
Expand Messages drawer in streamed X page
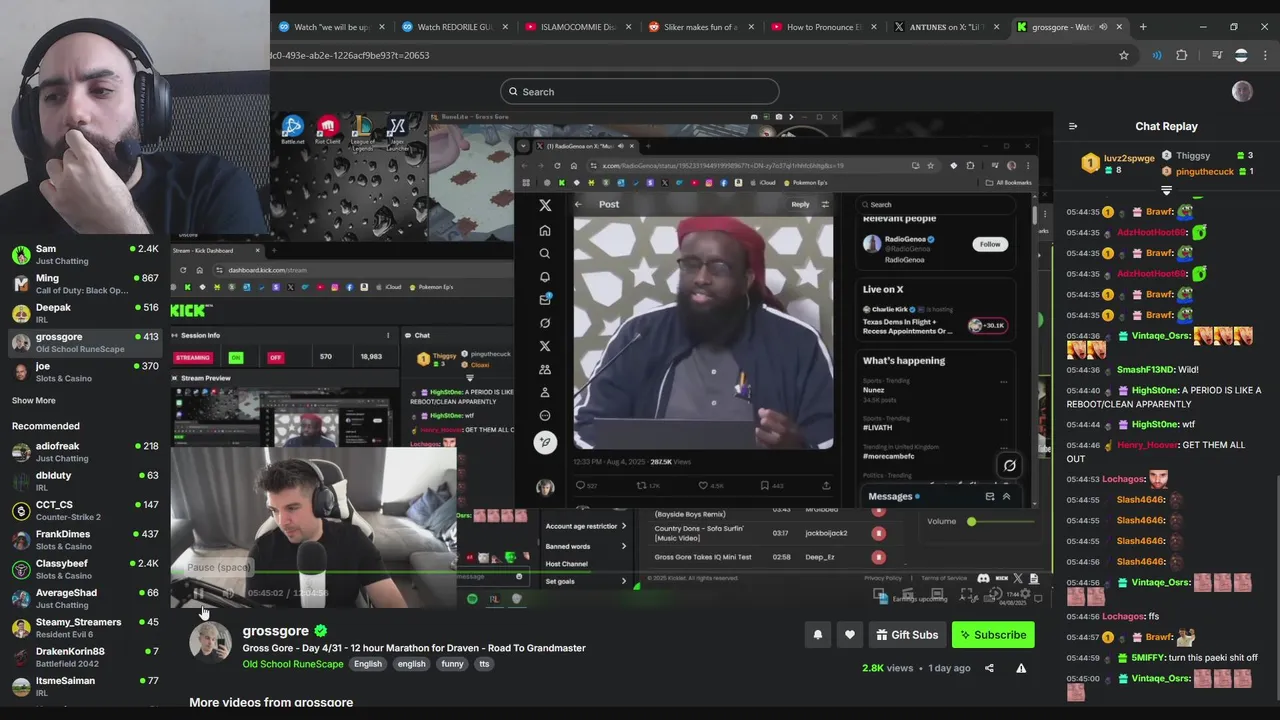point(1006,496)
